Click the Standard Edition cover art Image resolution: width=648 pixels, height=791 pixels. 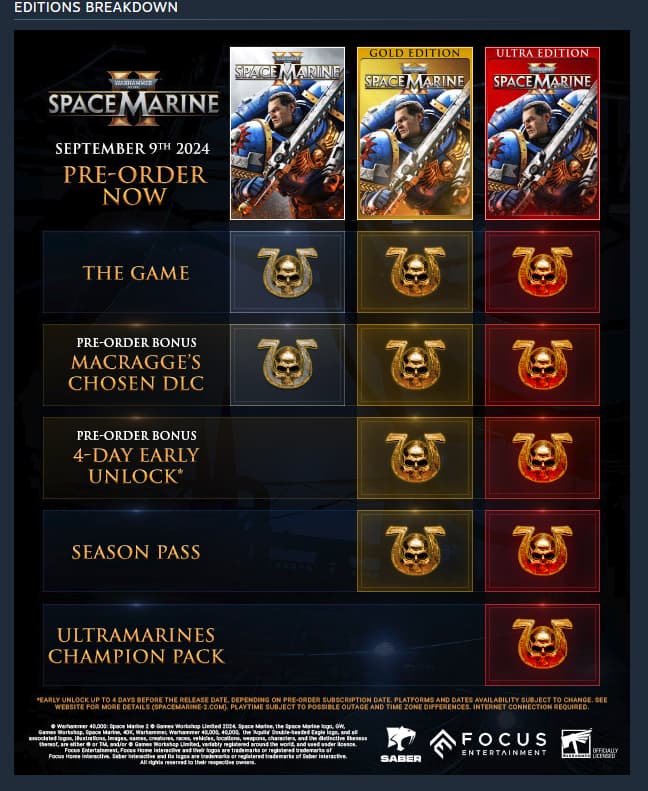pyautogui.click(x=287, y=133)
